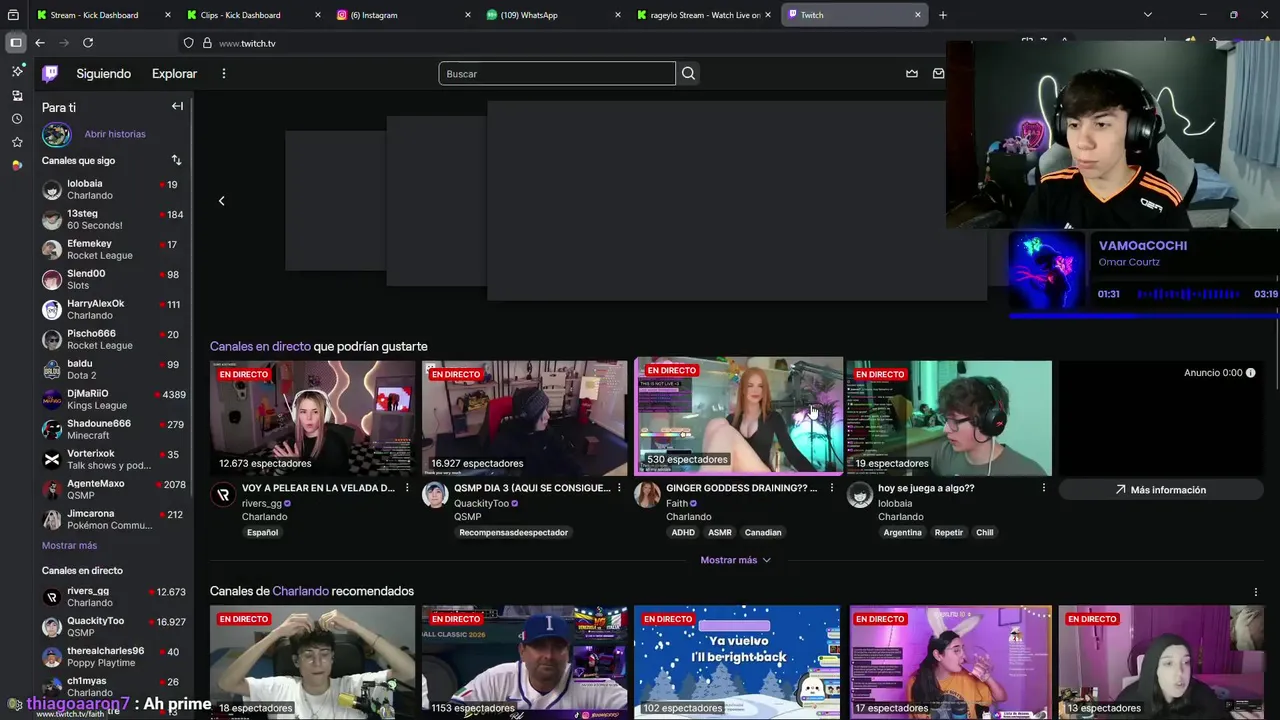Click the ad information icon
This screenshot has width=1280, height=720.
click(x=1250, y=373)
